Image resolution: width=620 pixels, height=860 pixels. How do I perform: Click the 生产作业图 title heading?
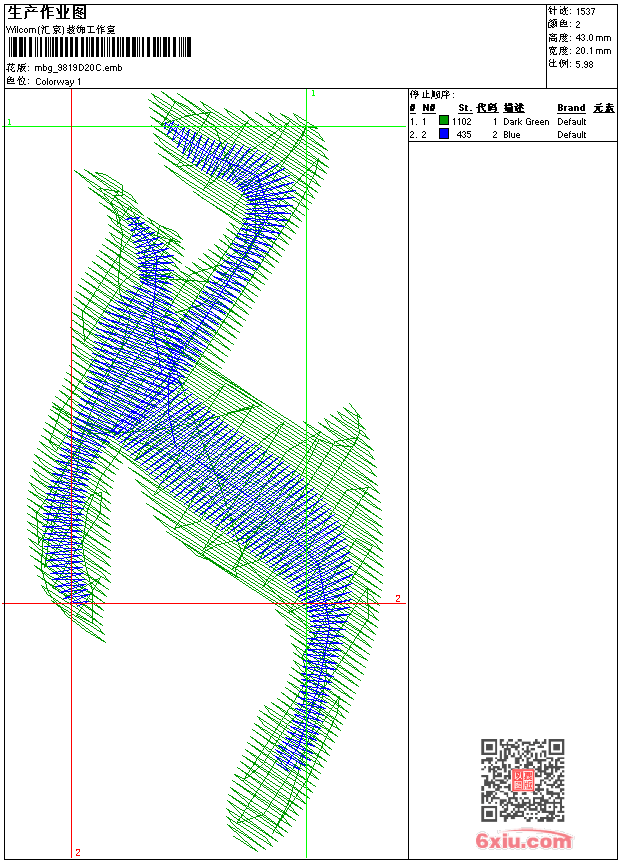(x=46, y=12)
